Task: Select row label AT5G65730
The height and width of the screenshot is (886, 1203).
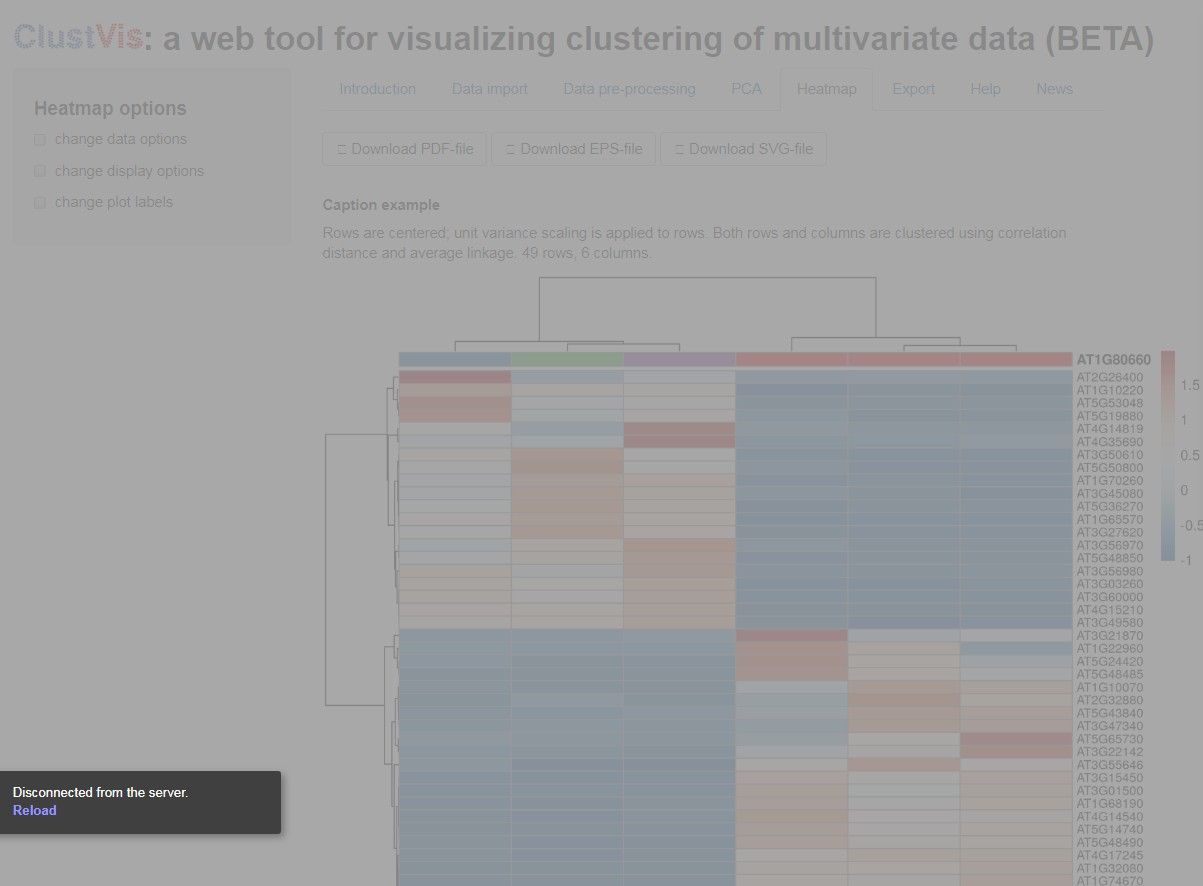Action: pyautogui.click(x=1109, y=740)
